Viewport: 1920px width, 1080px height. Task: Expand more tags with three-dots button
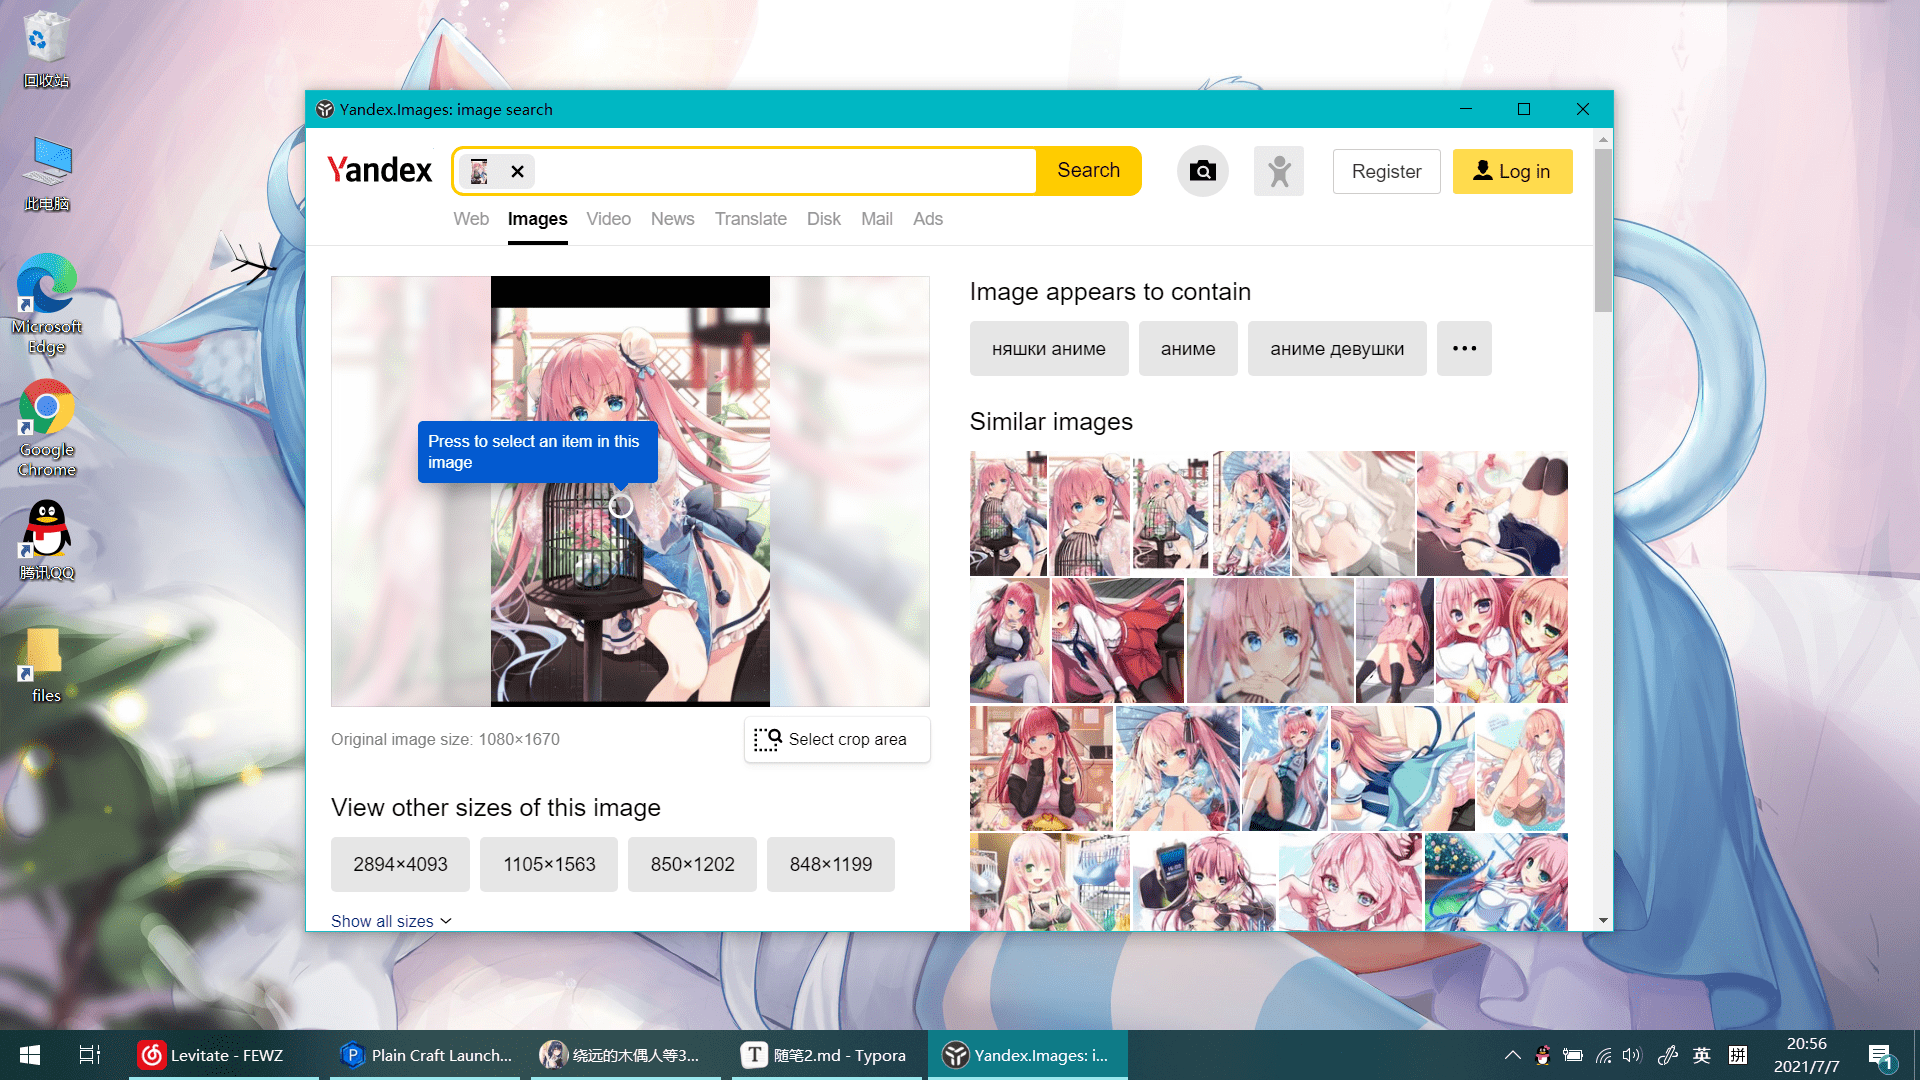point(1463,349)
